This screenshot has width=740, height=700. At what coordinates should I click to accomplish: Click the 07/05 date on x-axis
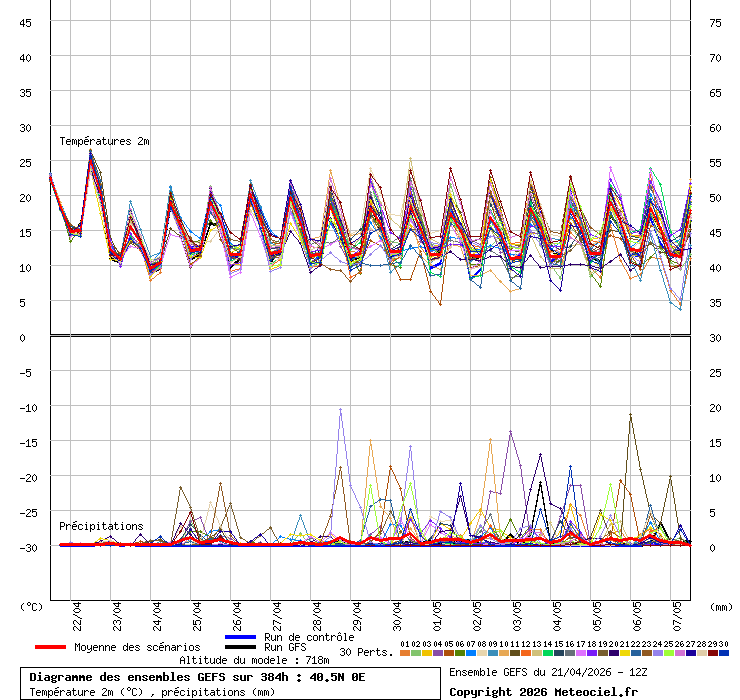677,612
